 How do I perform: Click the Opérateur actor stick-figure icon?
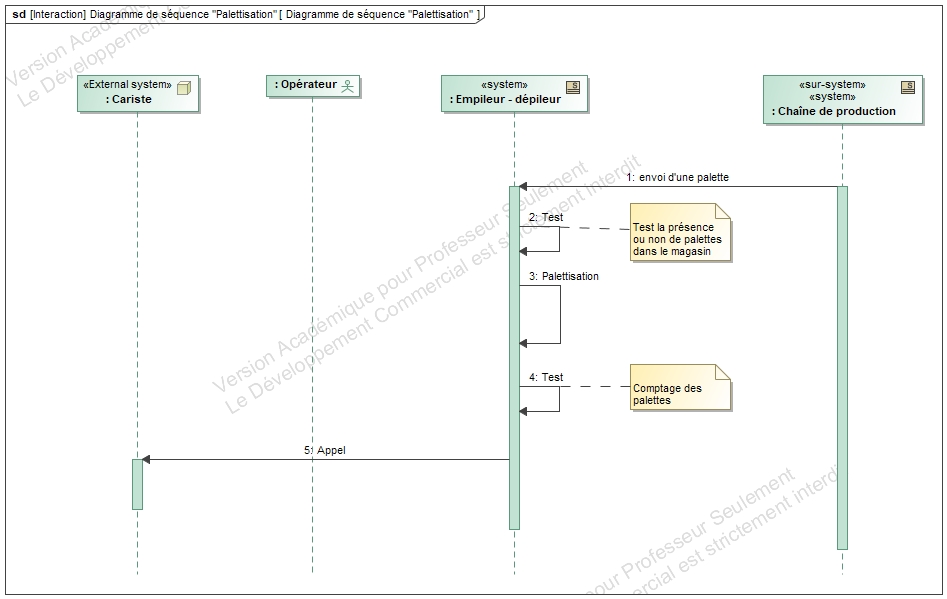click(347, 86)
